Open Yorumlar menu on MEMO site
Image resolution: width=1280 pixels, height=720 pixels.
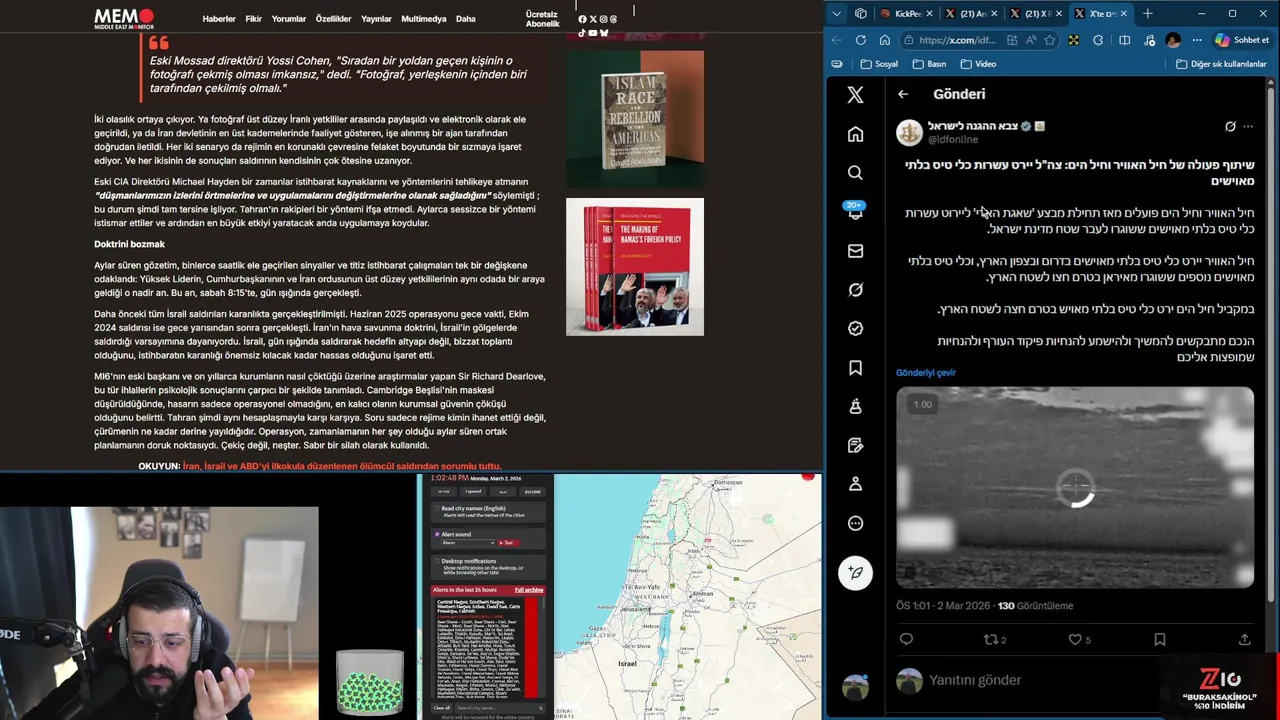(289, 19)
